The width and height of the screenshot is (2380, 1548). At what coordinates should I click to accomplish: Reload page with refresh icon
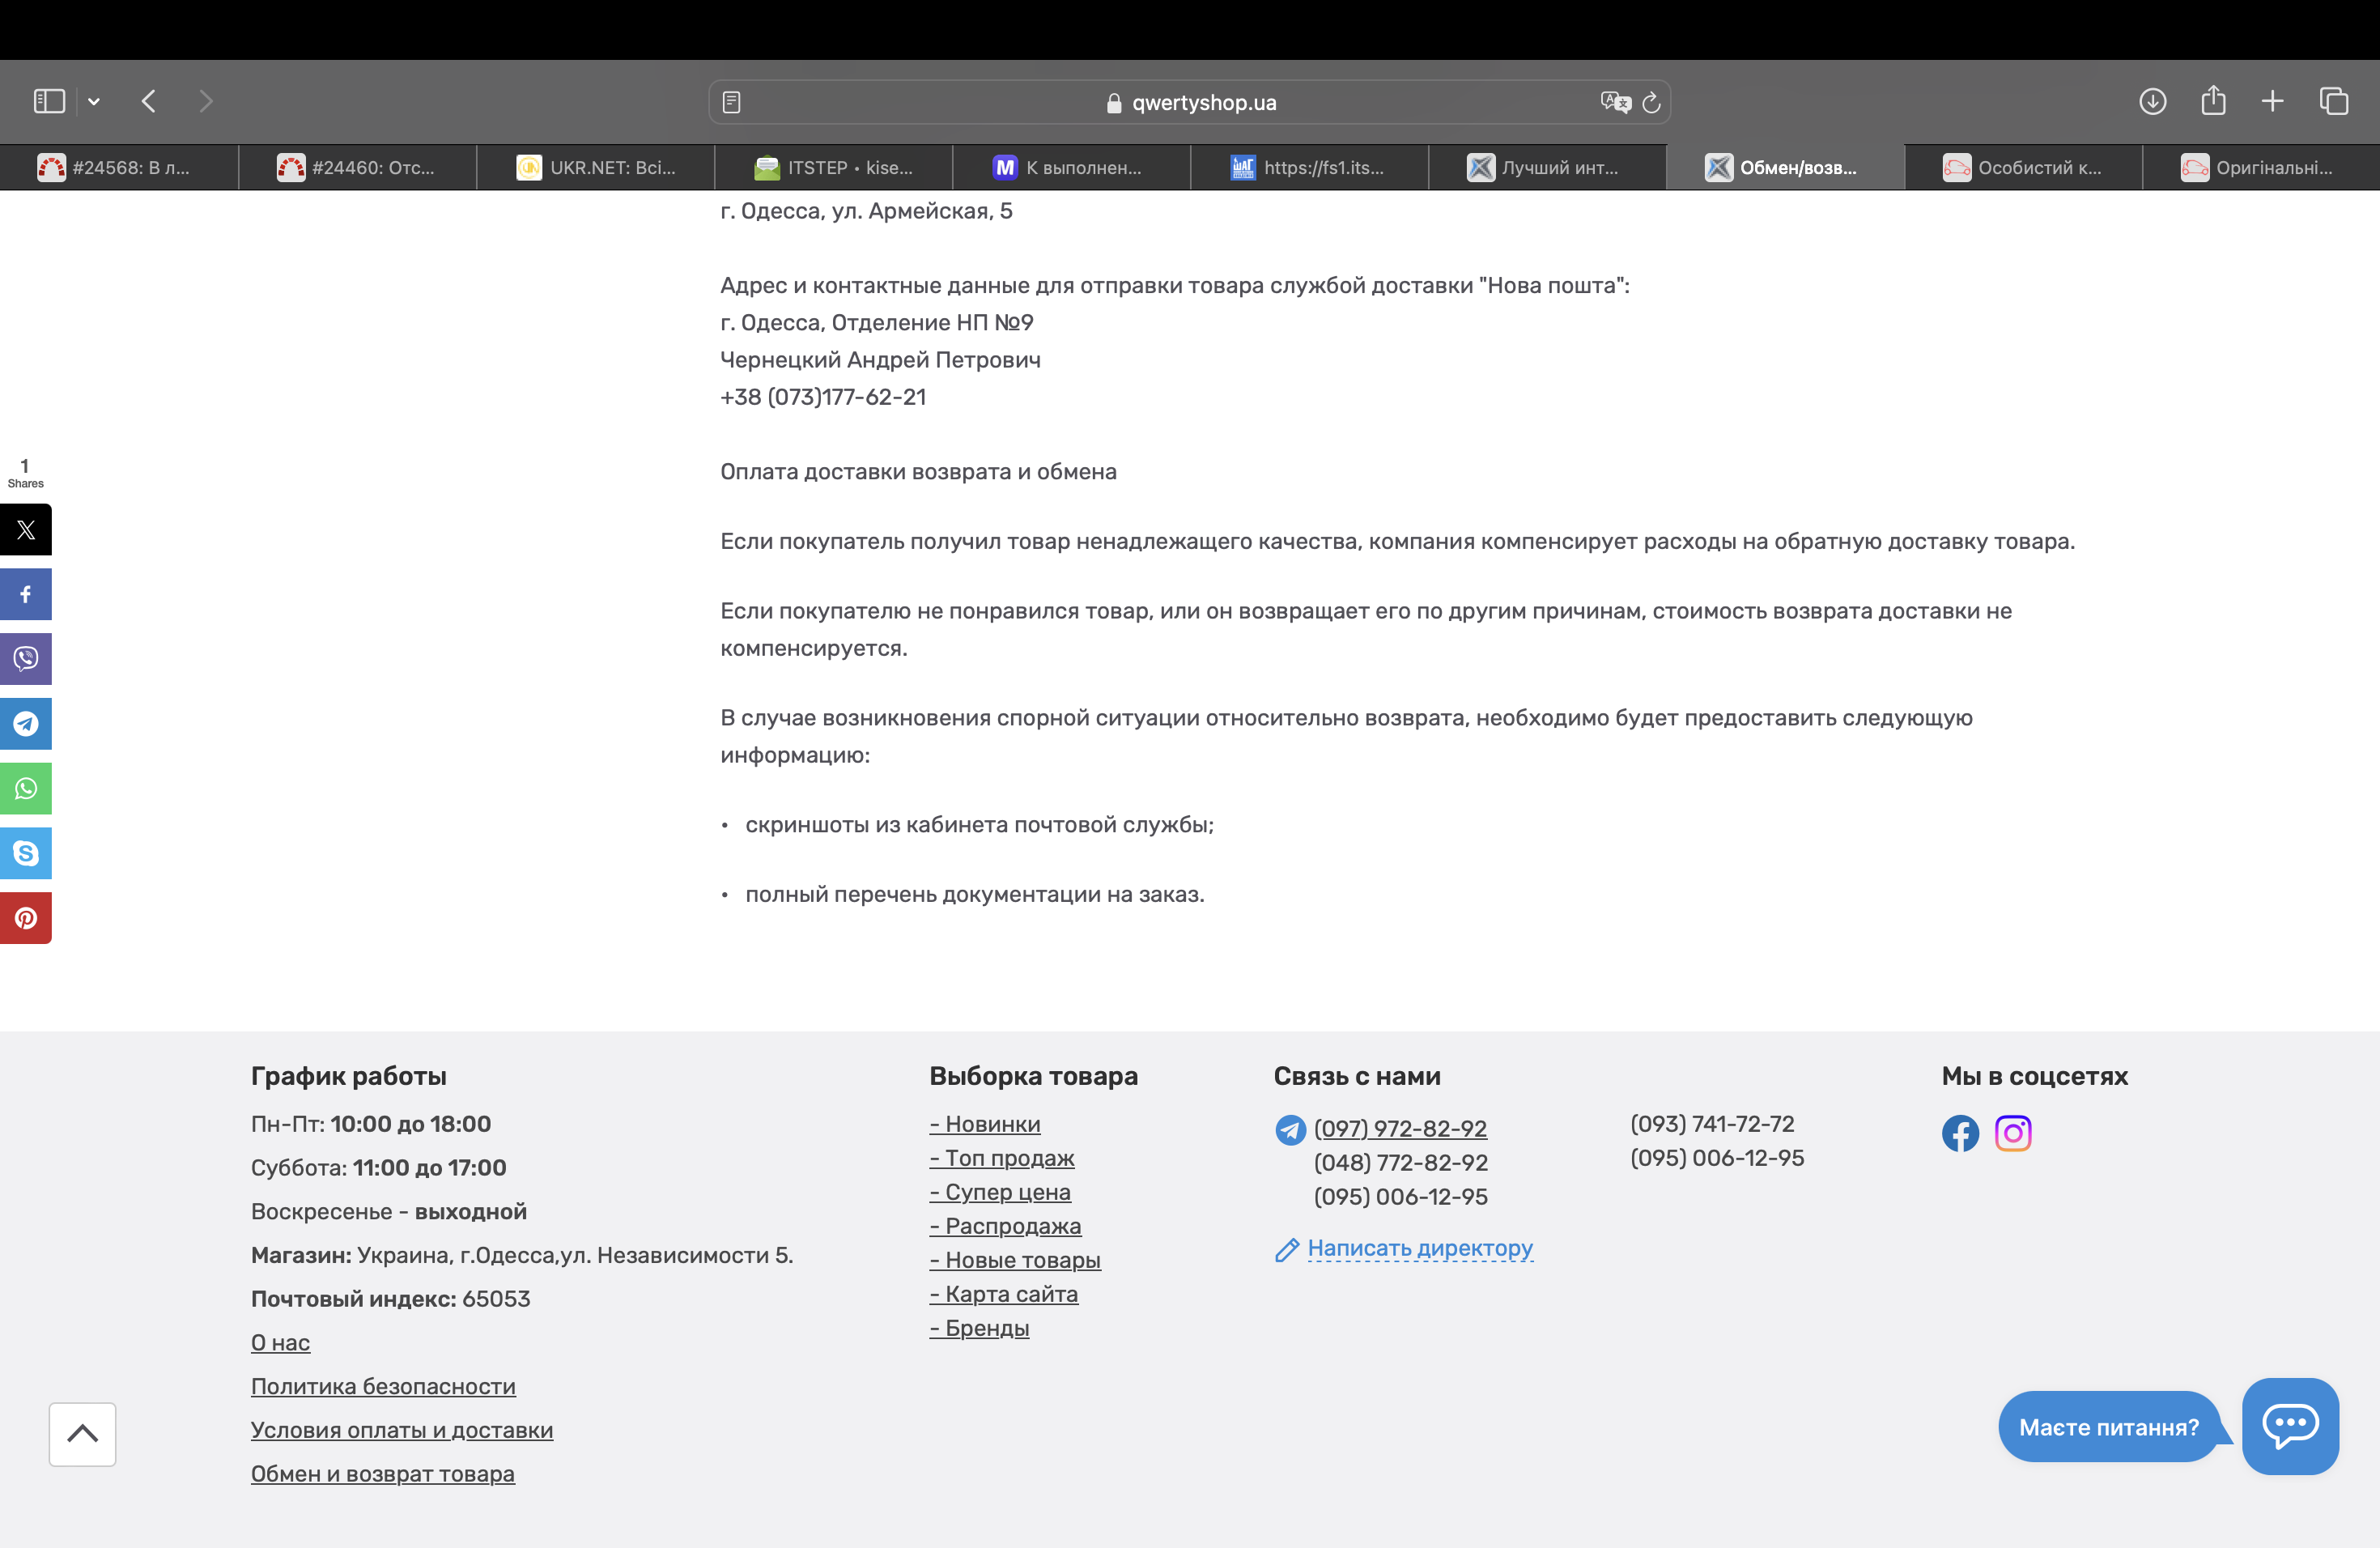pos(1651,102)
